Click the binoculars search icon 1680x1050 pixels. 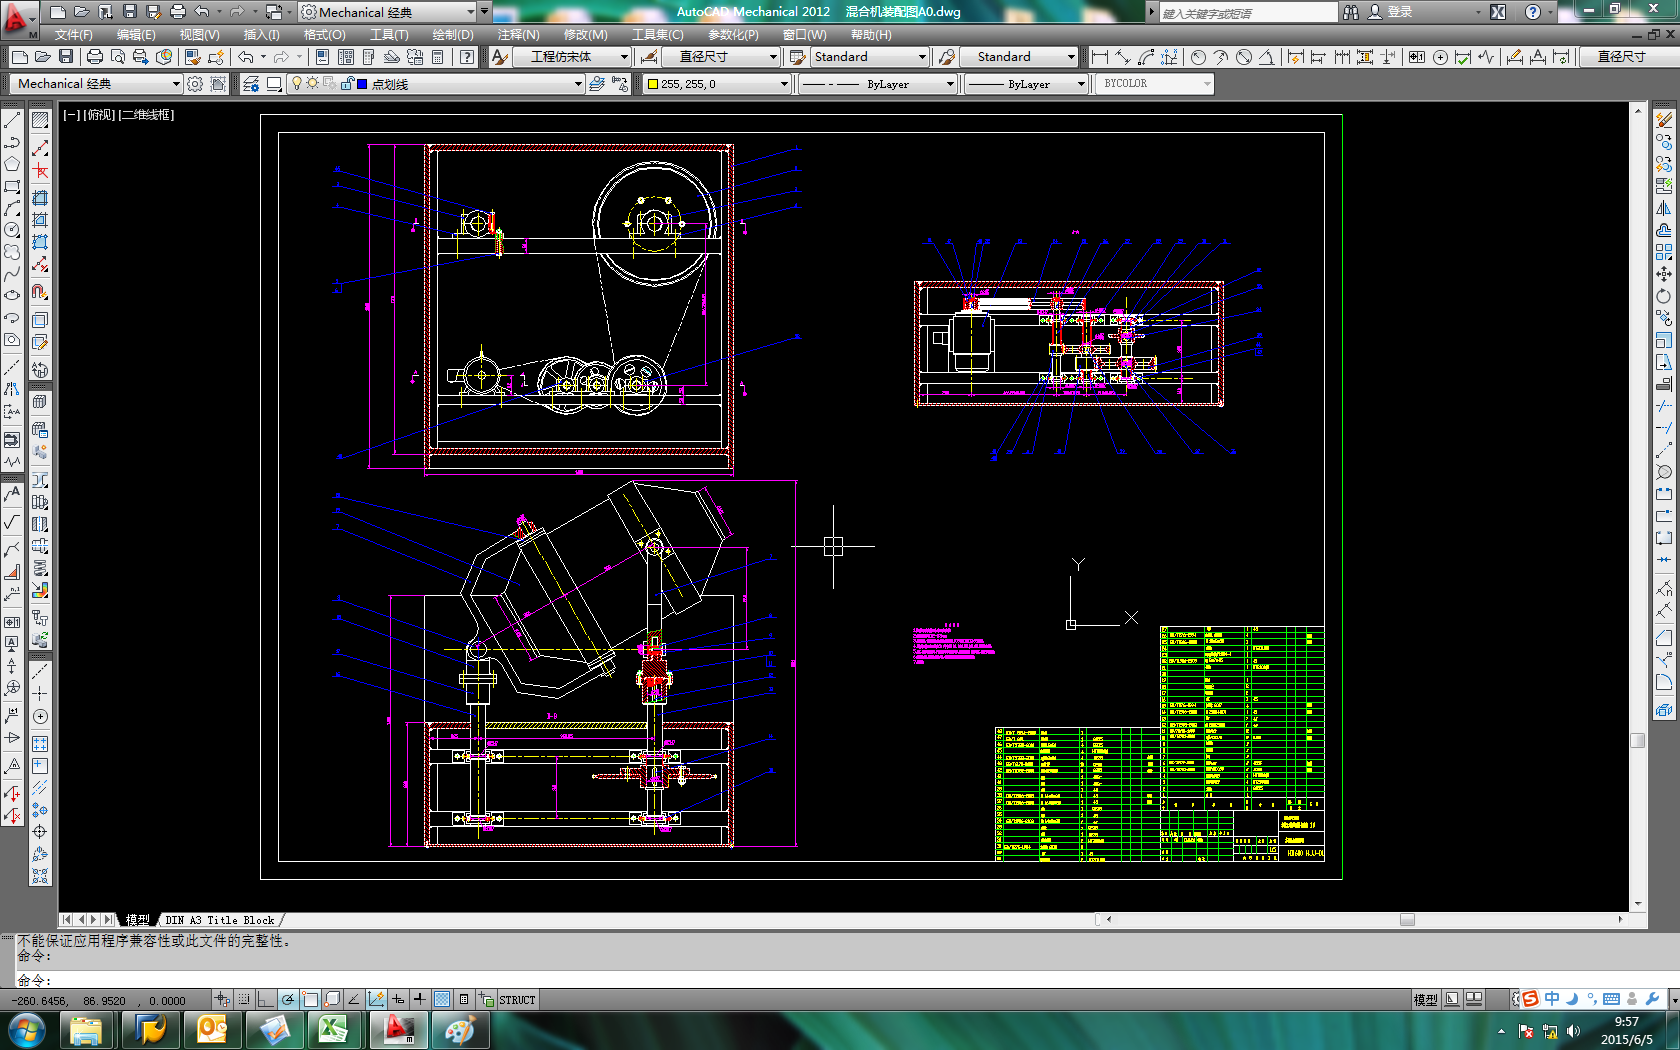[1351, 12]
